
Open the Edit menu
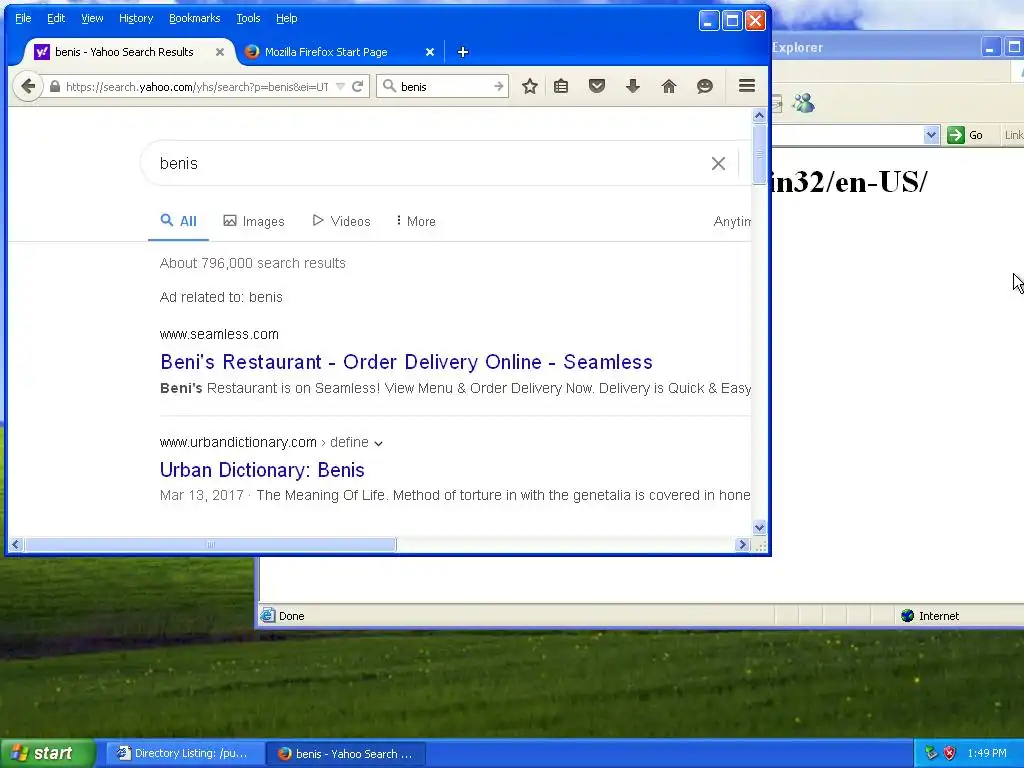(56, 18)
